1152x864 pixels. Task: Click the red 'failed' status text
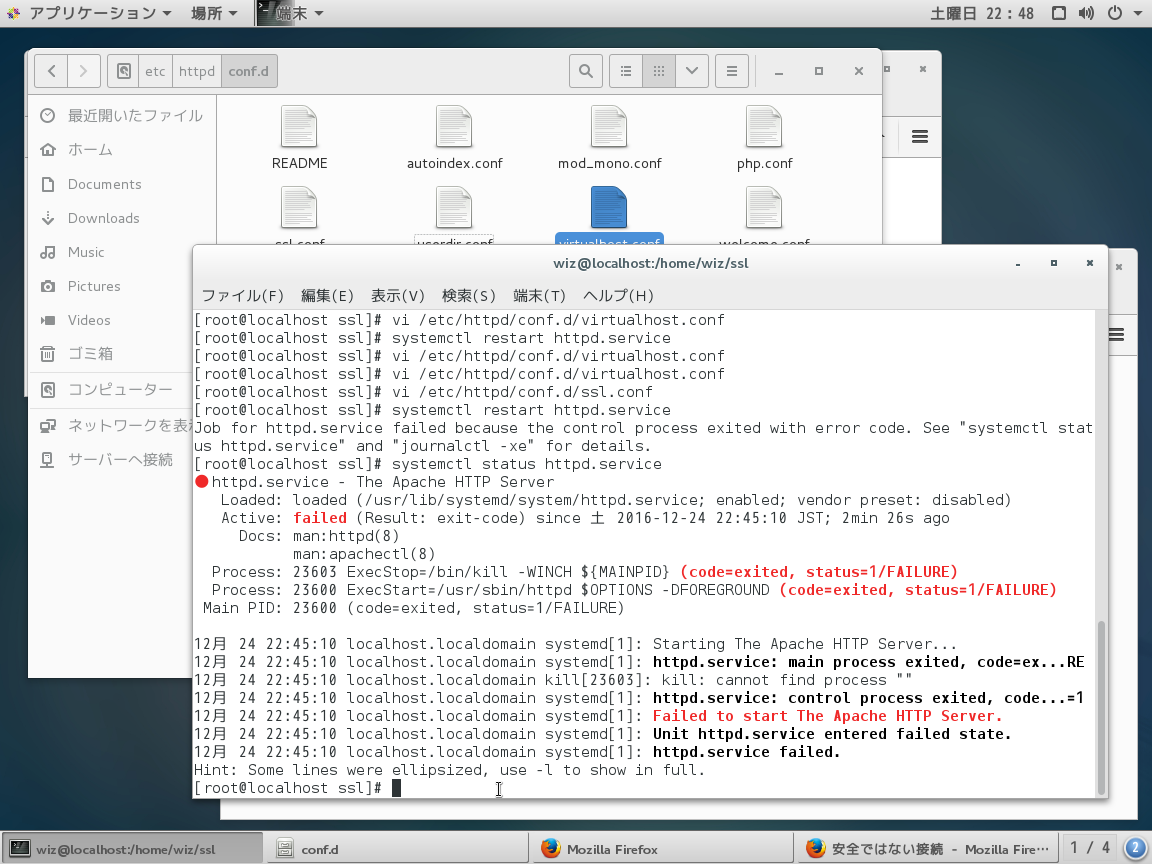pyautogui.click(x=320, y=518)
